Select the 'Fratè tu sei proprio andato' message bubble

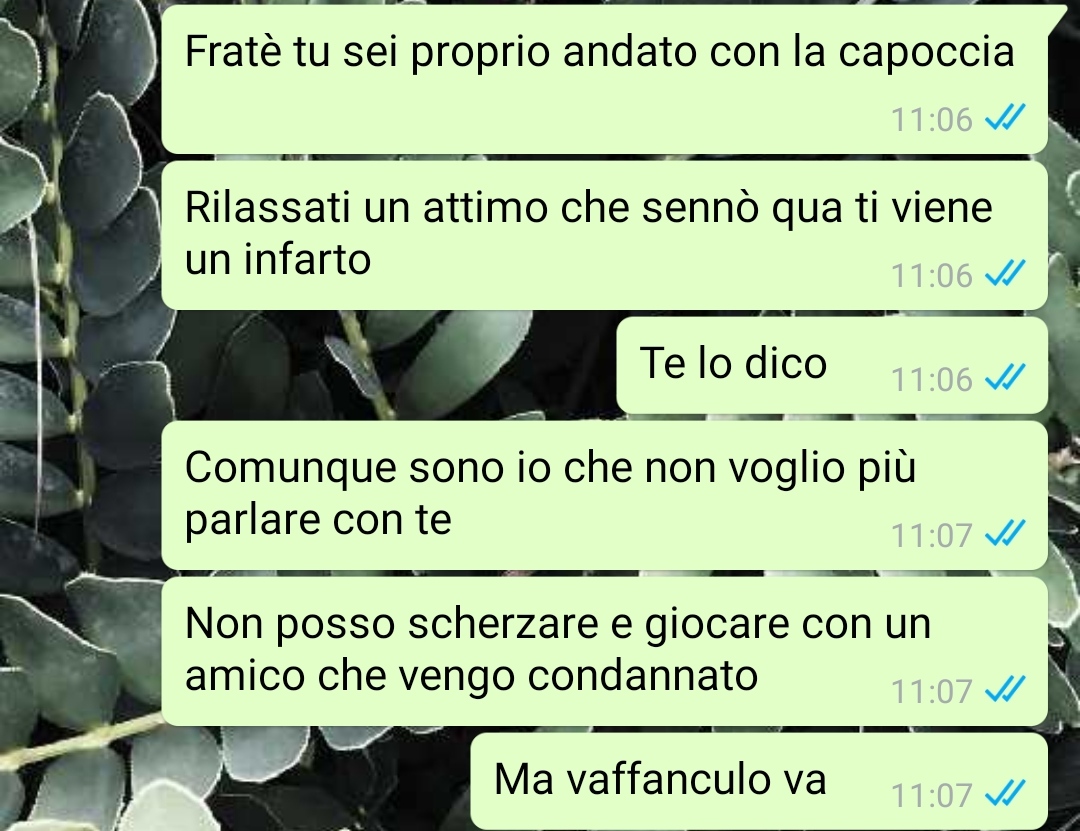[605, 79]
